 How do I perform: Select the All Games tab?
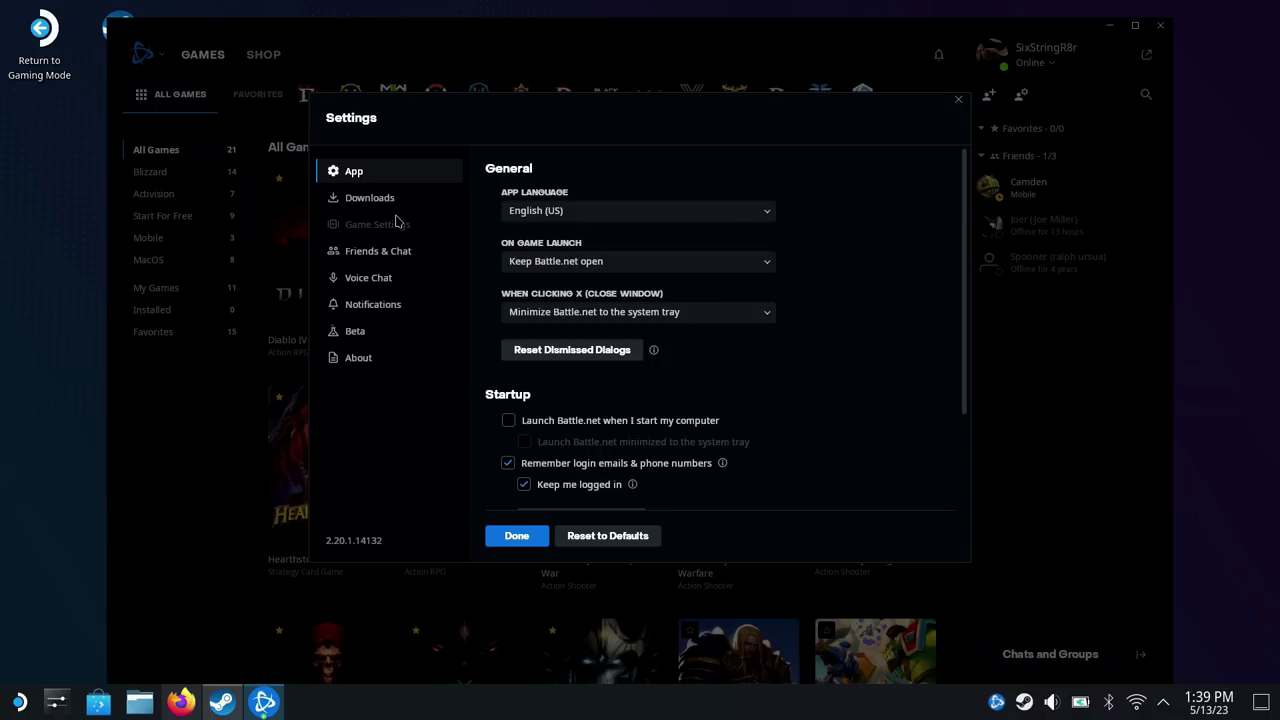(171, 94)
